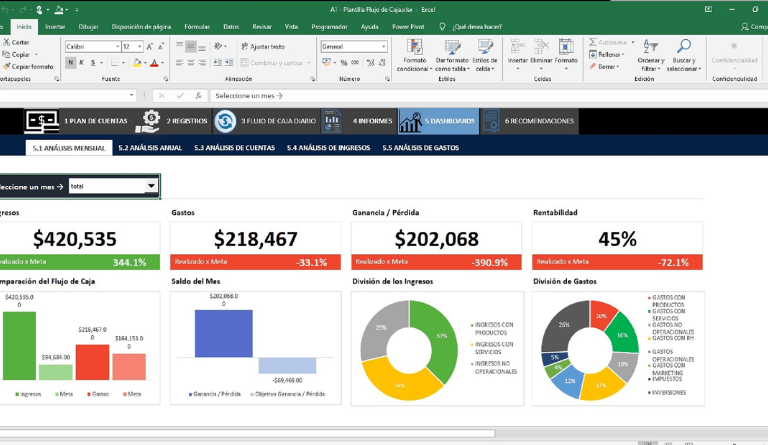The image size is (768, 445).
Task: Open the month selector dropdown
Action: tap(151, 186)
